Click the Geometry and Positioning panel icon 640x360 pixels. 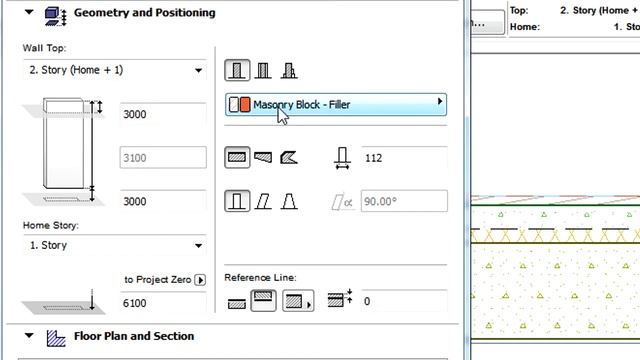(x=56, y=16)
